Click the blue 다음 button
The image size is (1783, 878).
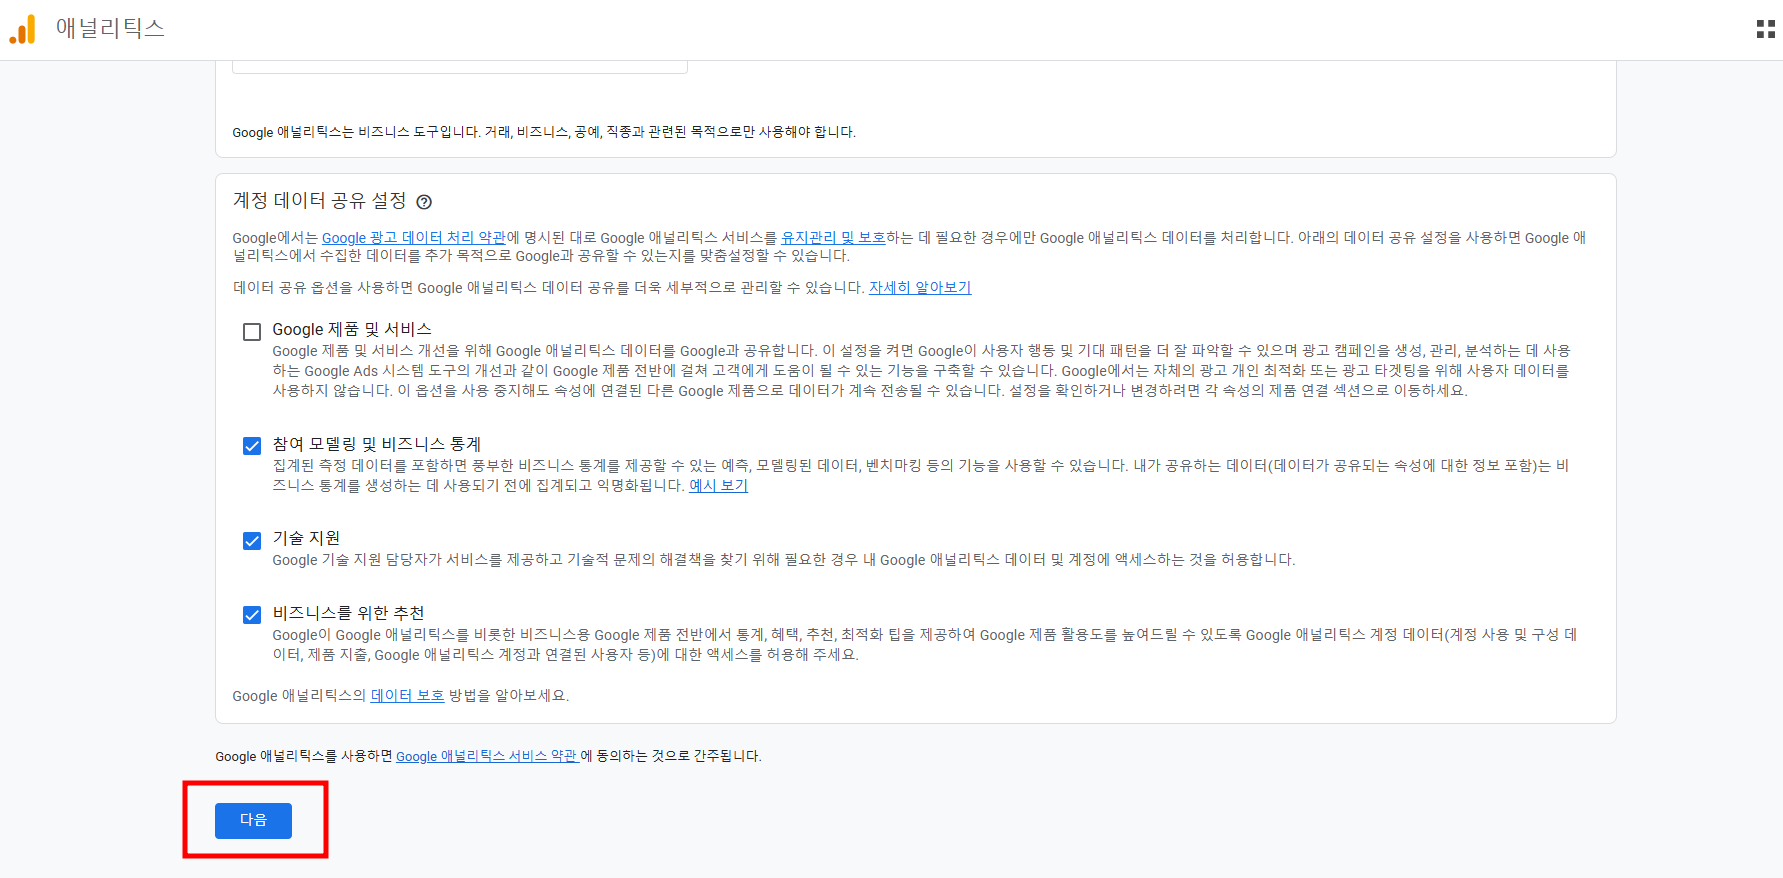pyautogui.click(x=253, y=820)
